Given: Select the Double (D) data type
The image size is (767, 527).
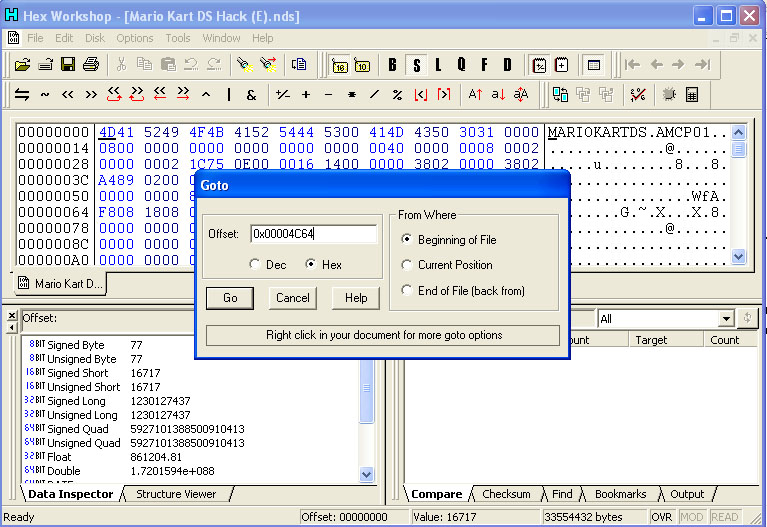Looking at the screenshot, I should point(508,65).
